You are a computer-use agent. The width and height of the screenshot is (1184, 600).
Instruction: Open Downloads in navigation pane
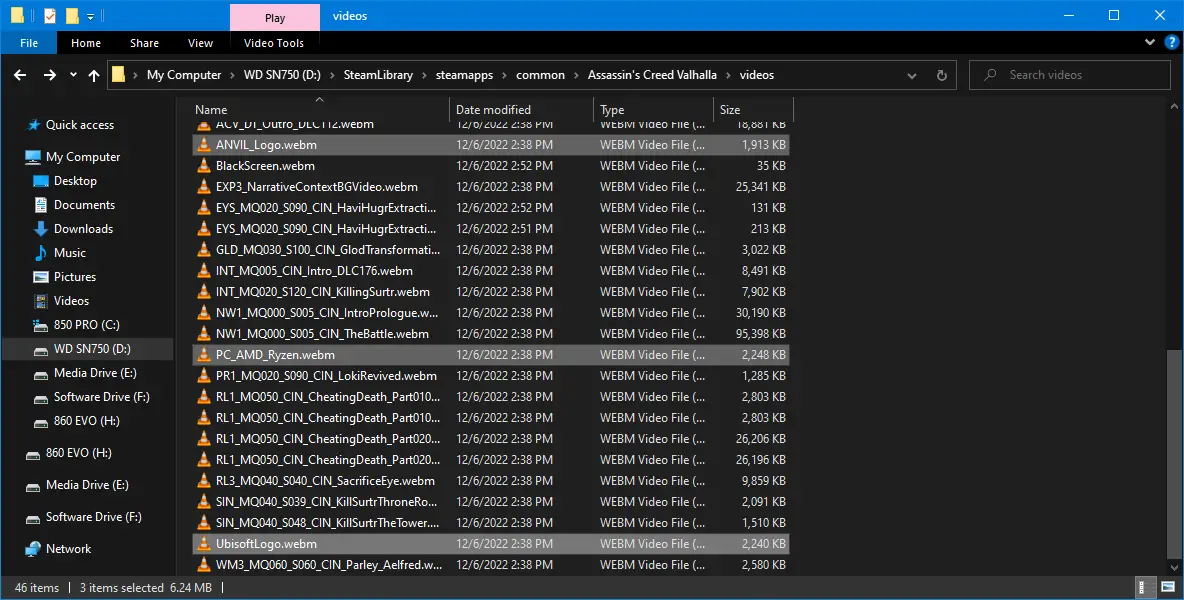point(83,229)
